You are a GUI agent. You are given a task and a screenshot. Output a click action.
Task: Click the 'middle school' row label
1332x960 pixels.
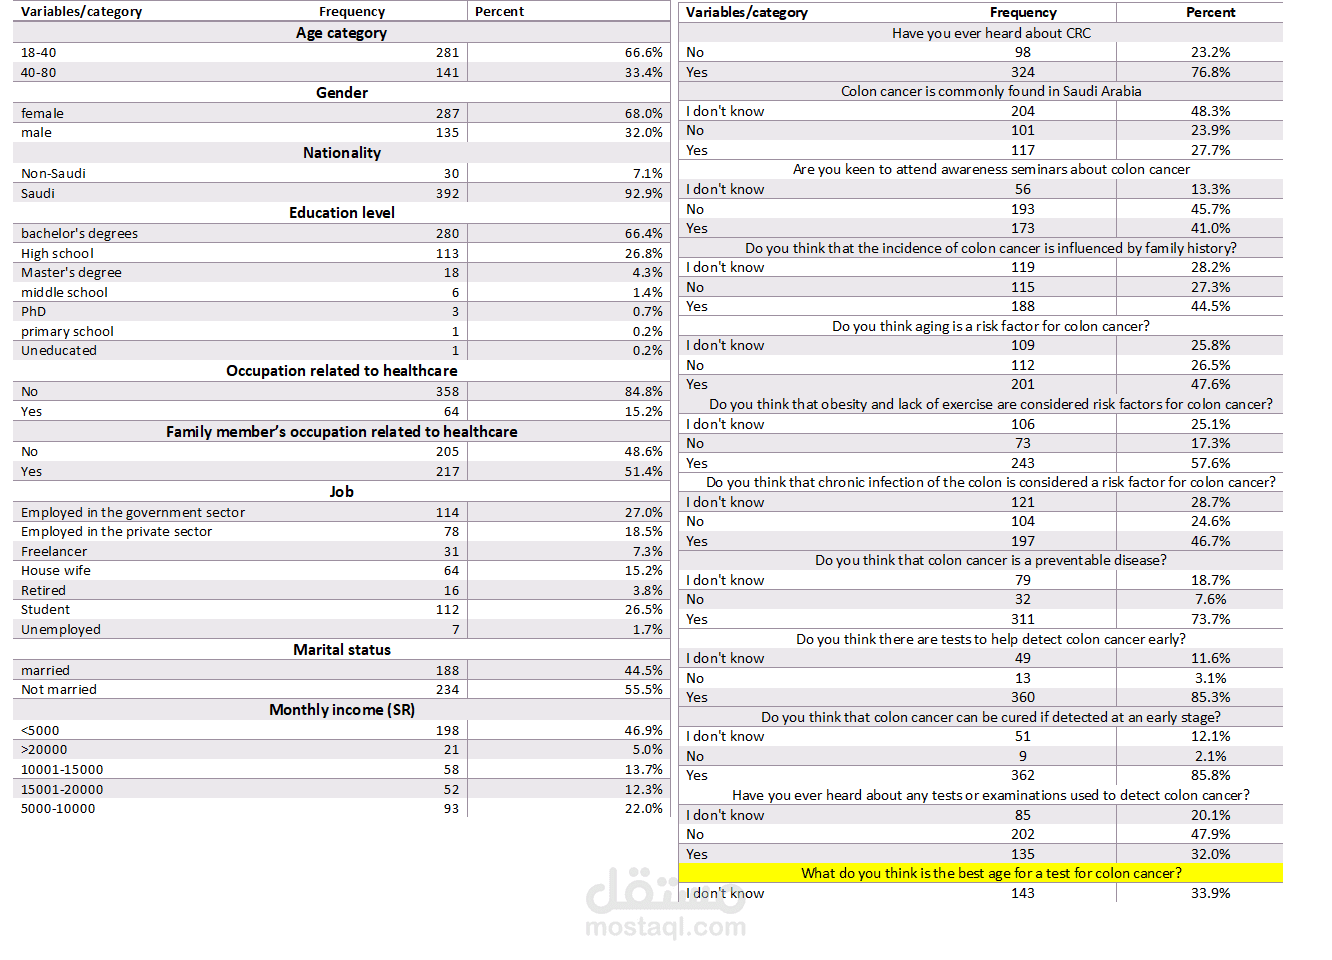click(x=64, y=293)
